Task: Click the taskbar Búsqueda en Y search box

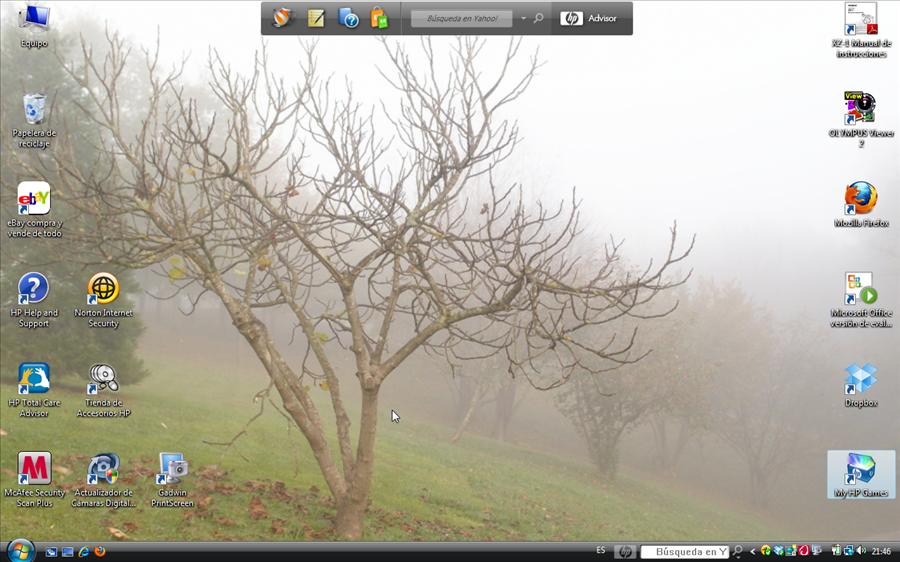Action: 685,552
